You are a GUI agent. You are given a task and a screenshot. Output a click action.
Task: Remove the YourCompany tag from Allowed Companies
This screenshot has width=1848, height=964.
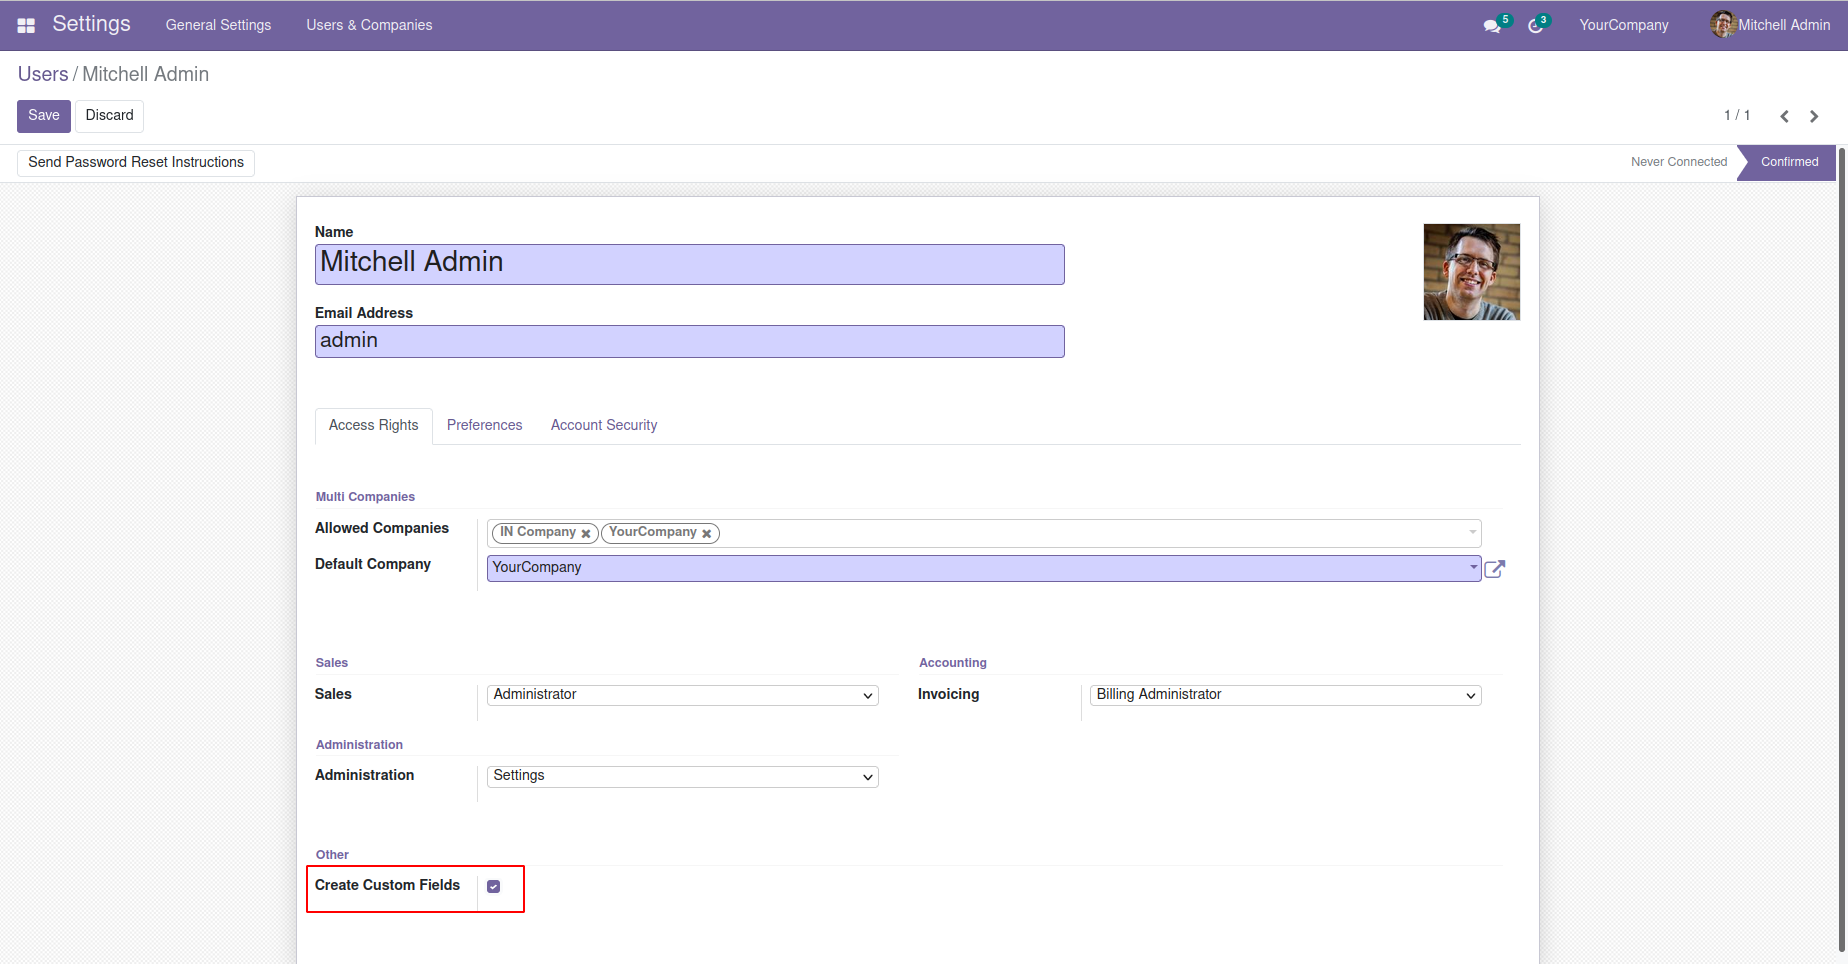706,534
